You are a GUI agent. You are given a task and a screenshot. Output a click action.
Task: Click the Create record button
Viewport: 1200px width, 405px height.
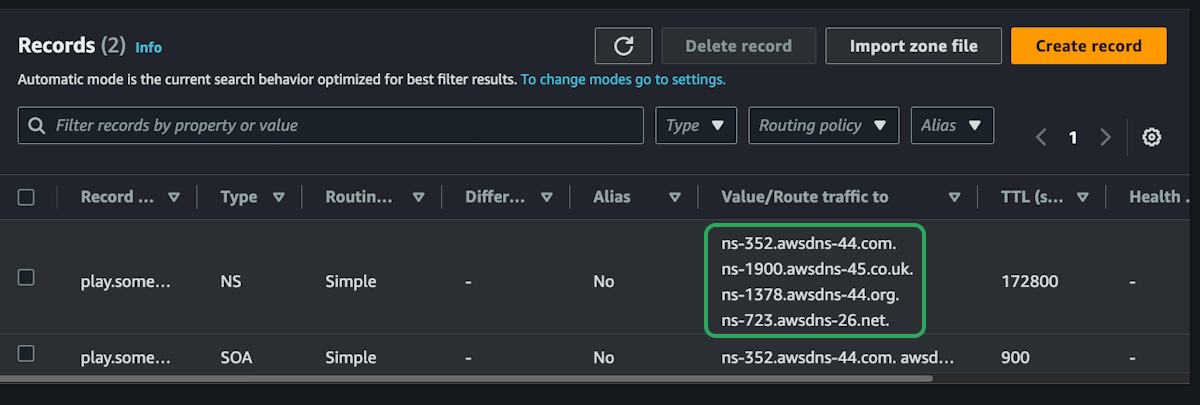(x=1089, y=46)
